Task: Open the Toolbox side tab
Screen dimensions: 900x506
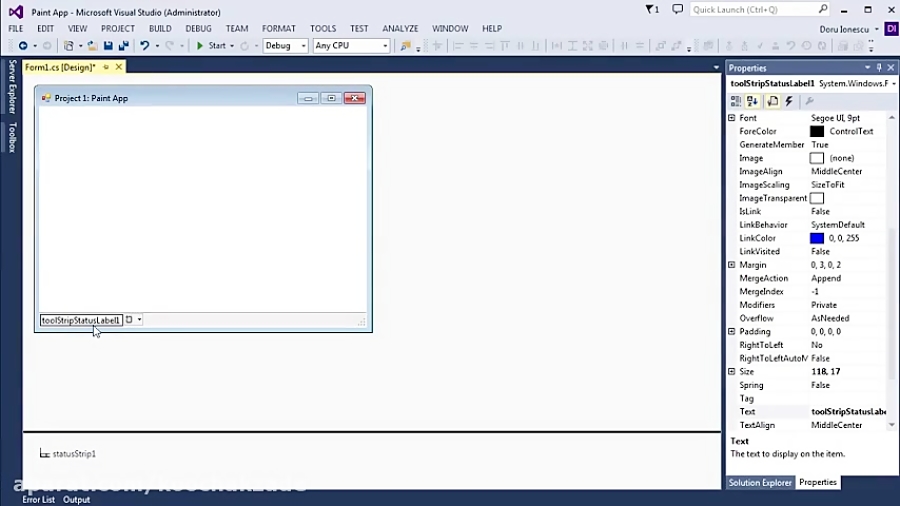Action: [12, 137]
